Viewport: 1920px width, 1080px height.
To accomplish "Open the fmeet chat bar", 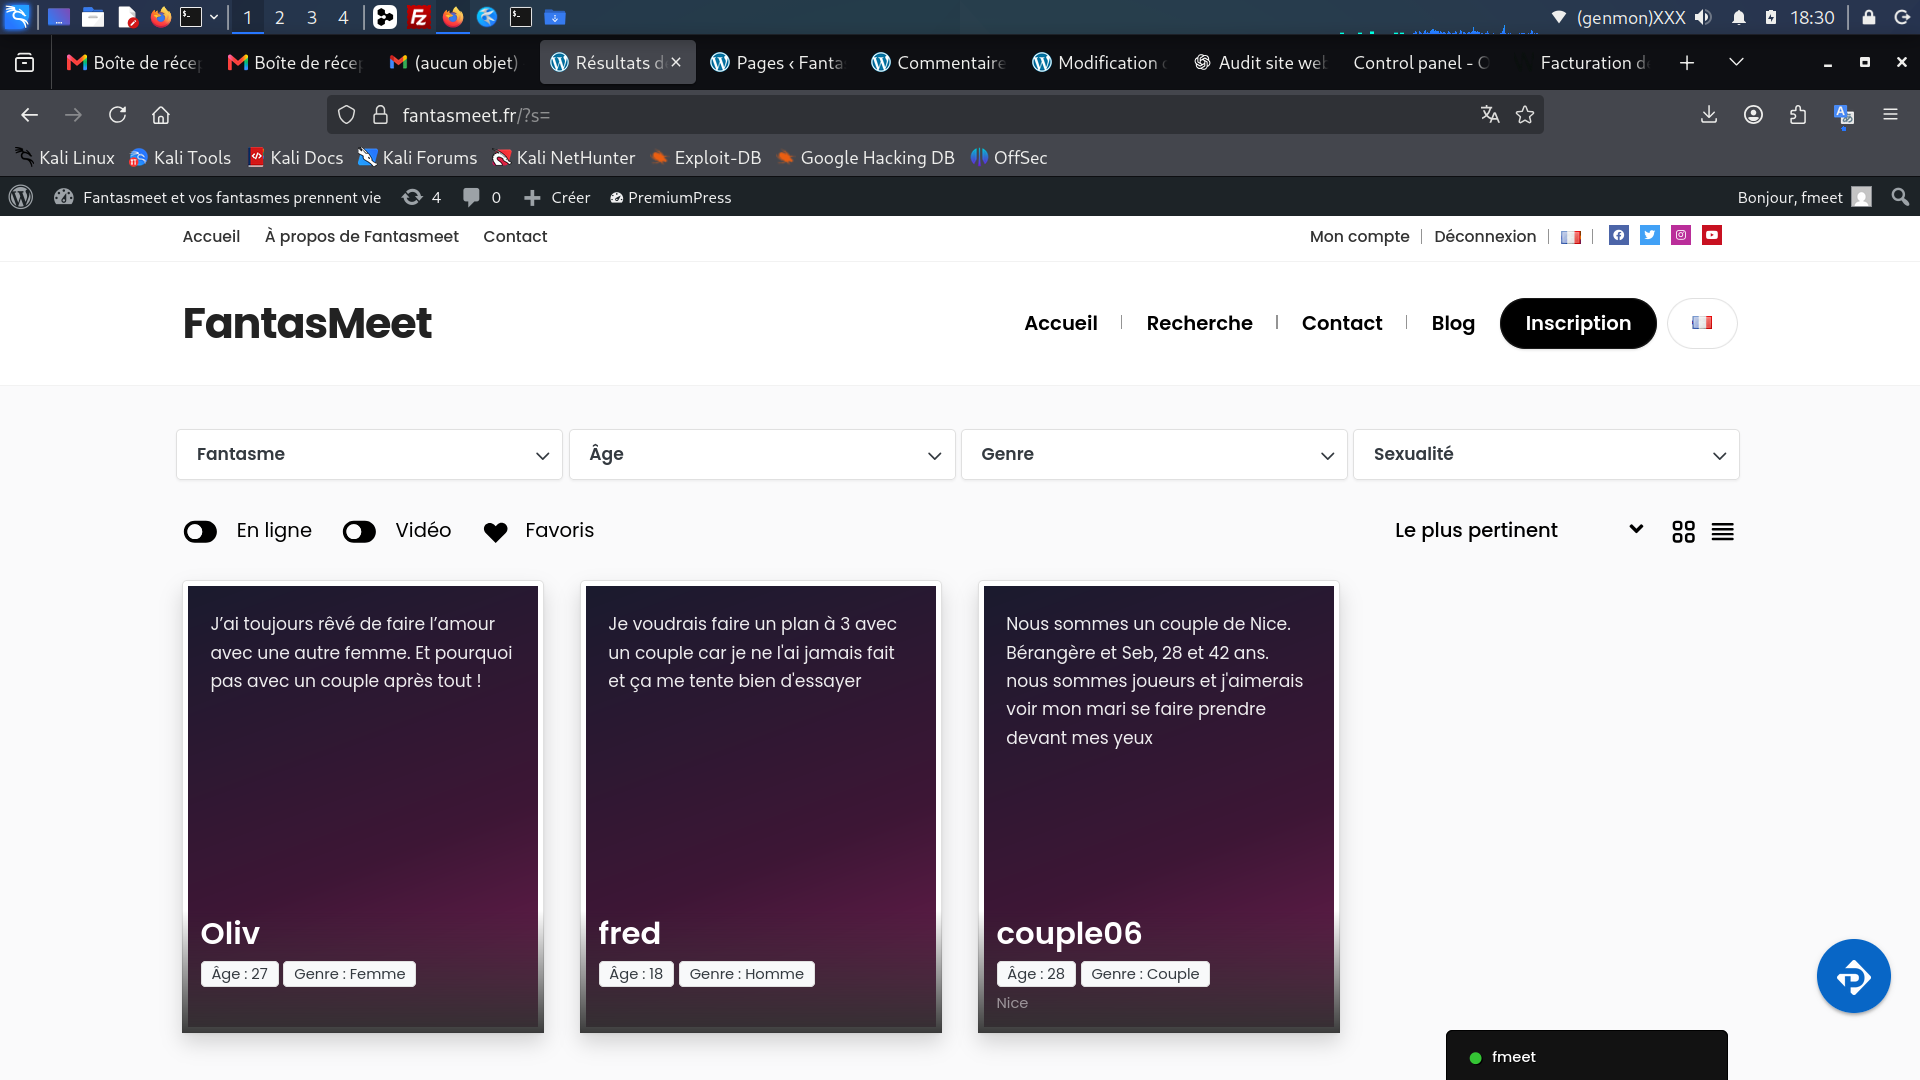I will [1587, 1056].
